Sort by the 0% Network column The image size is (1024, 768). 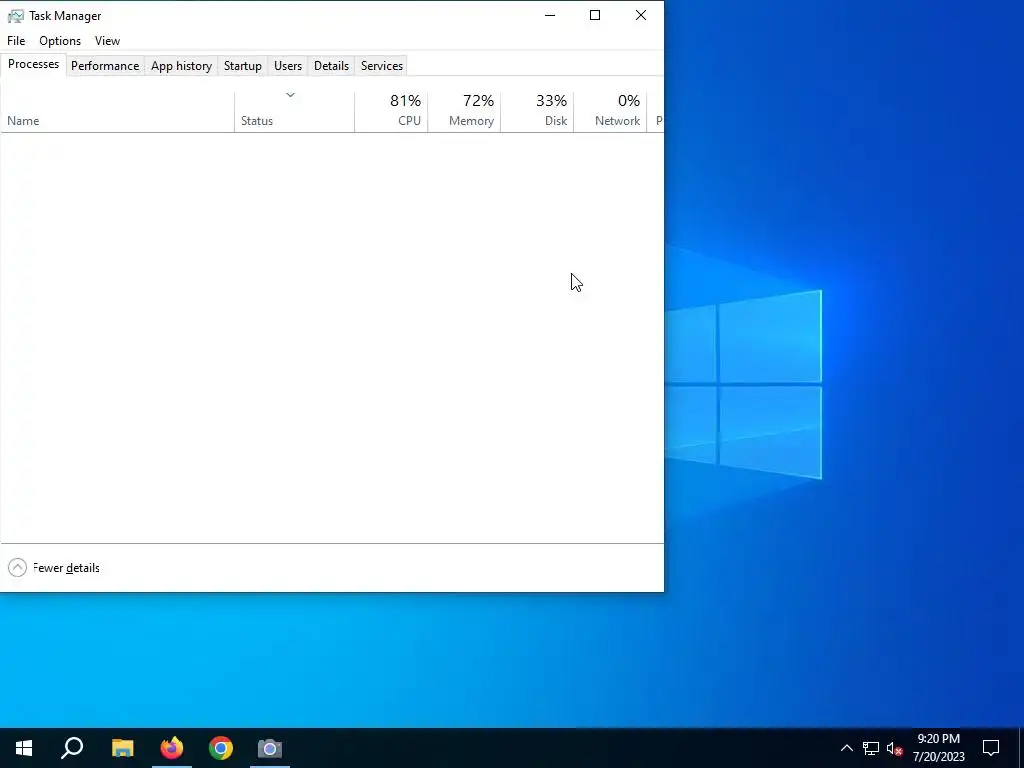click(611, 112)
